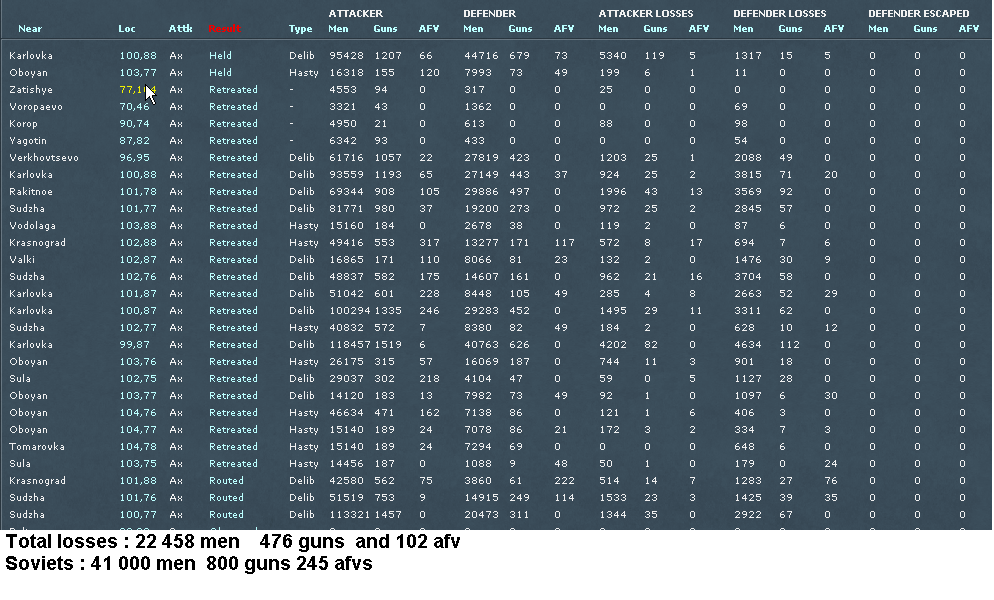The height and width of the screenshot is (600, 994).
Task: Click the red Result column header
Action: [224, 29]
